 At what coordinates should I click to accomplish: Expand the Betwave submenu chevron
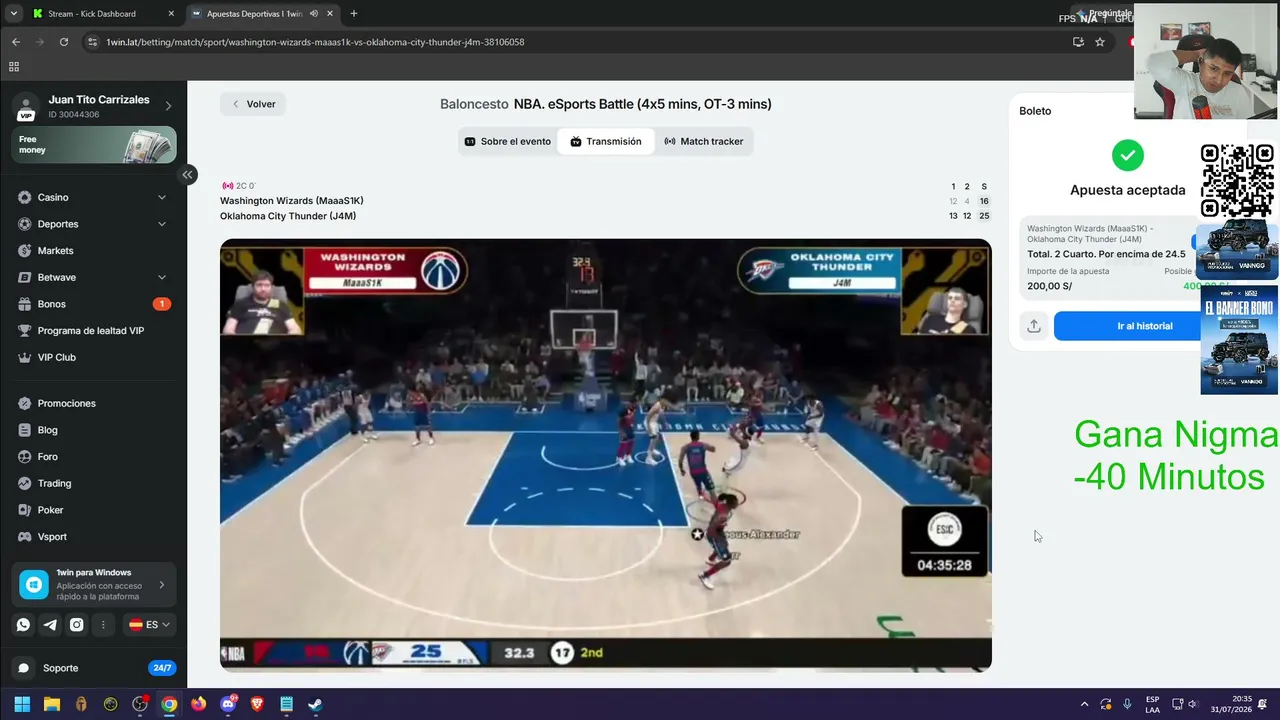(x=162, y=277)
